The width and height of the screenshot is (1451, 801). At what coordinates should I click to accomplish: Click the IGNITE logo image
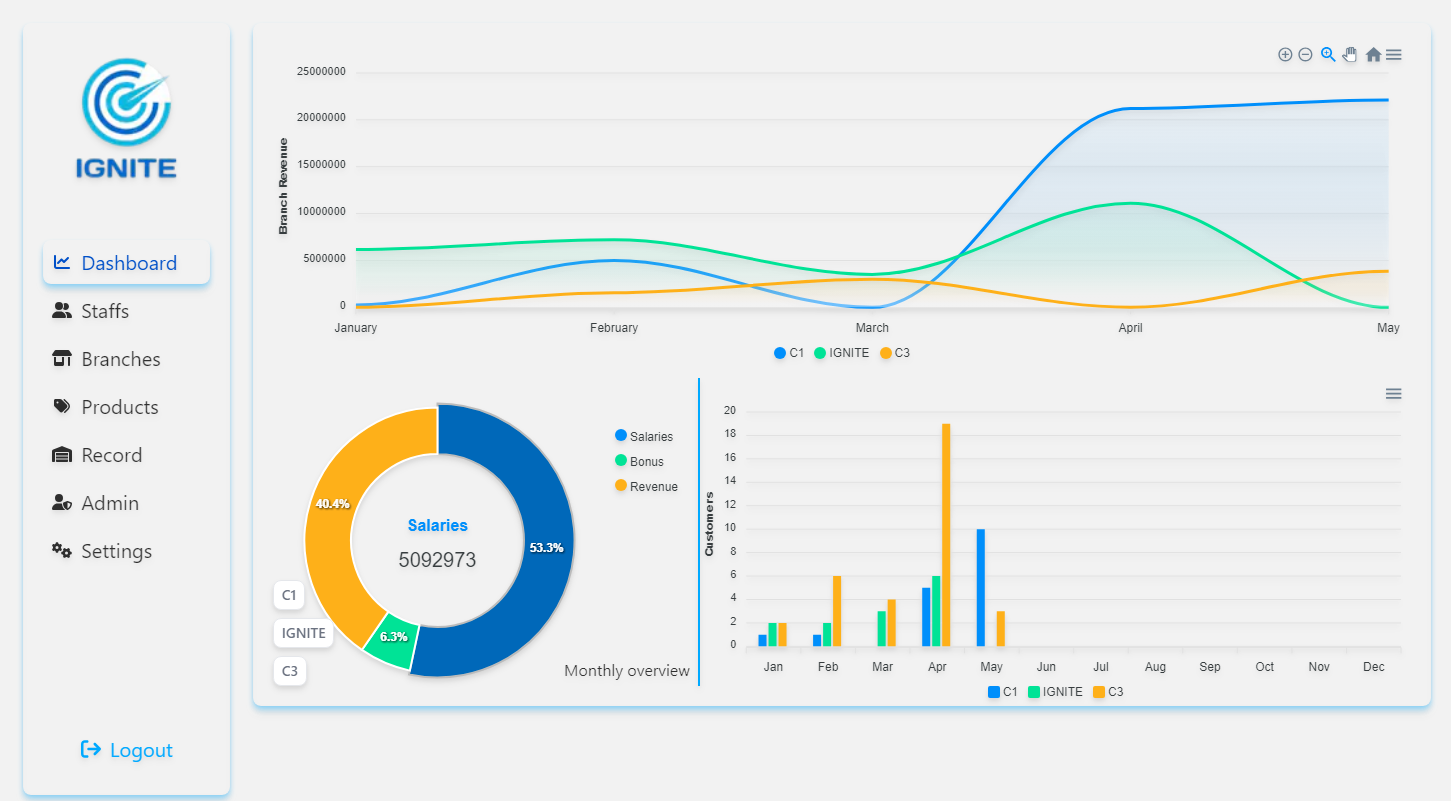point(126,118)
